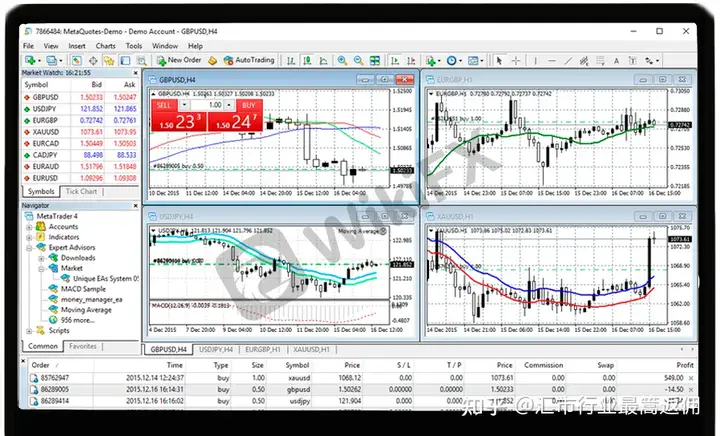Tile windows with the four-pane icon
720x436 pixels.
[x=375, y=61]
